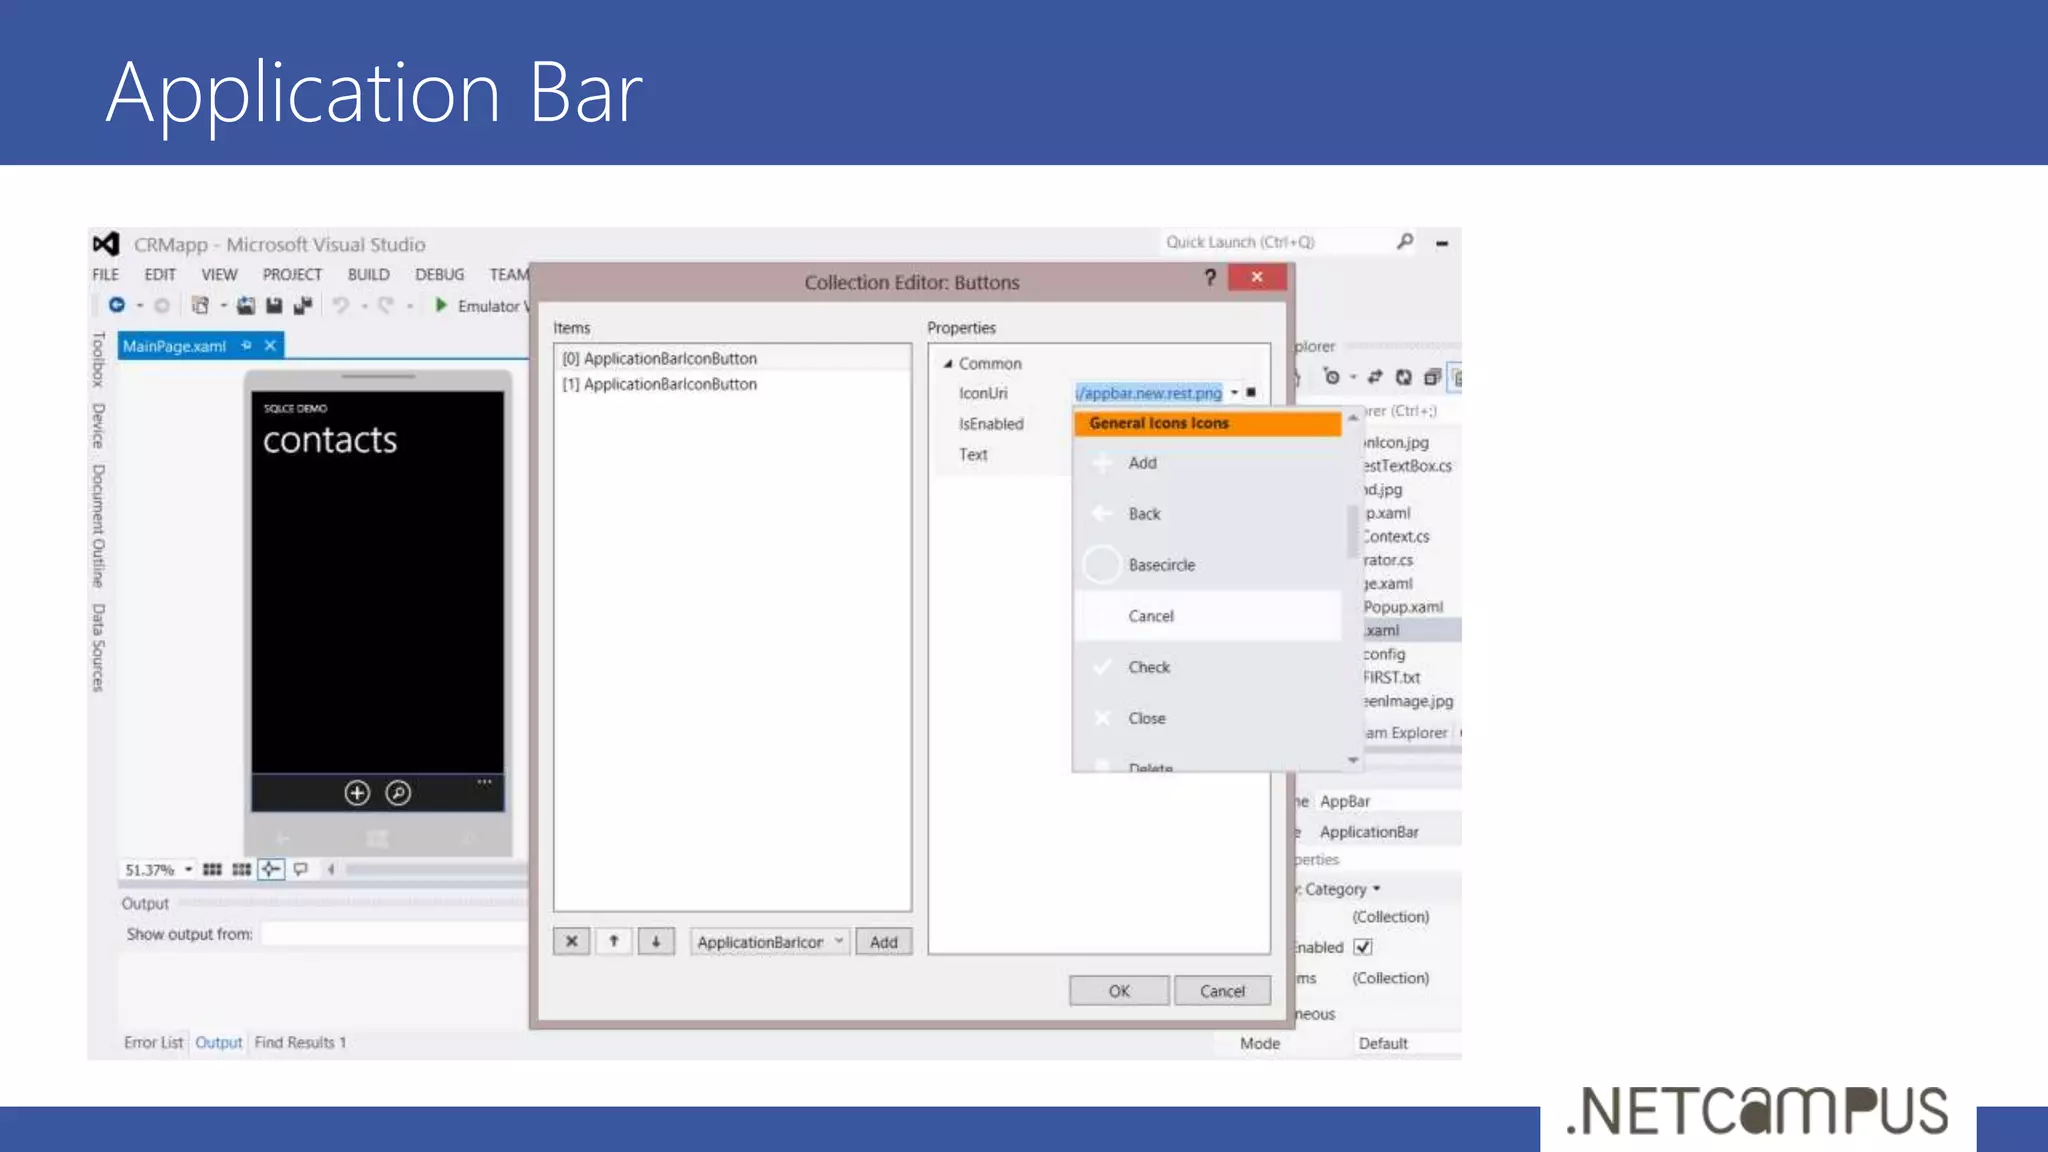Choose the Back icon from icon list
Screen dimensions: 2048x1152
pos(1208,513)
